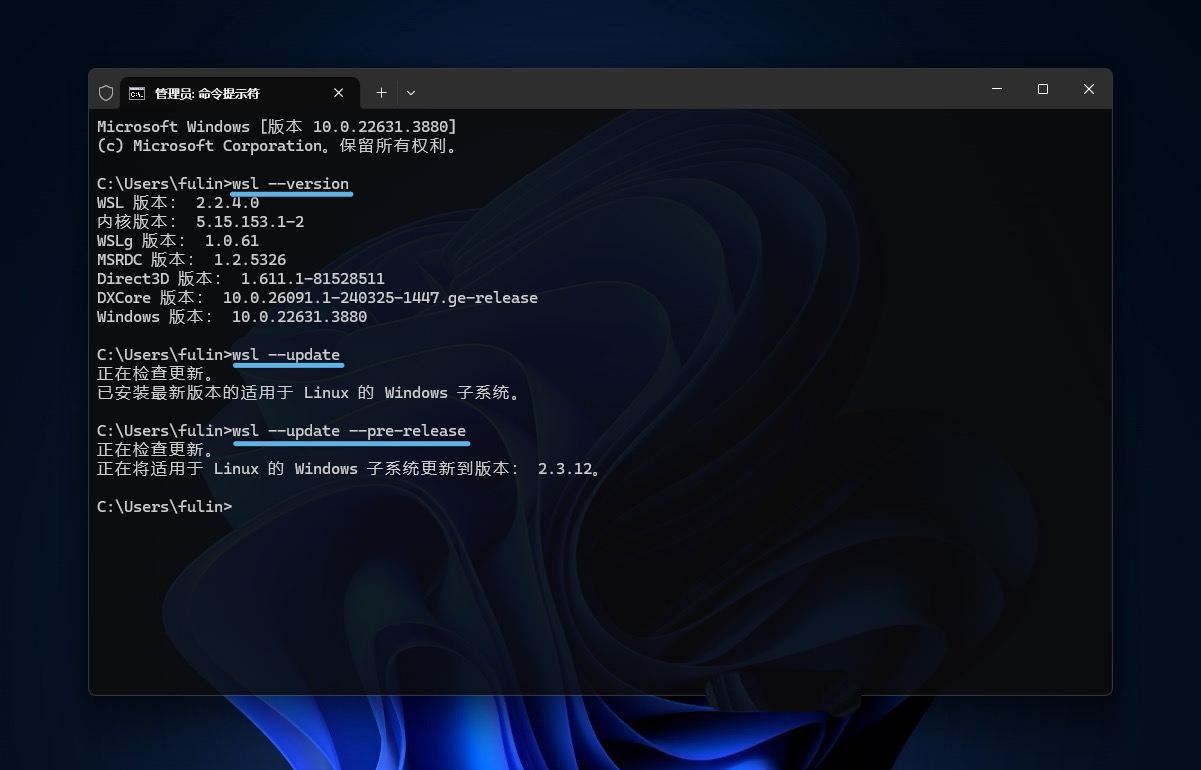Close the 命令提示符 tab
1201x770 pixels.
(x=339, y=92)
